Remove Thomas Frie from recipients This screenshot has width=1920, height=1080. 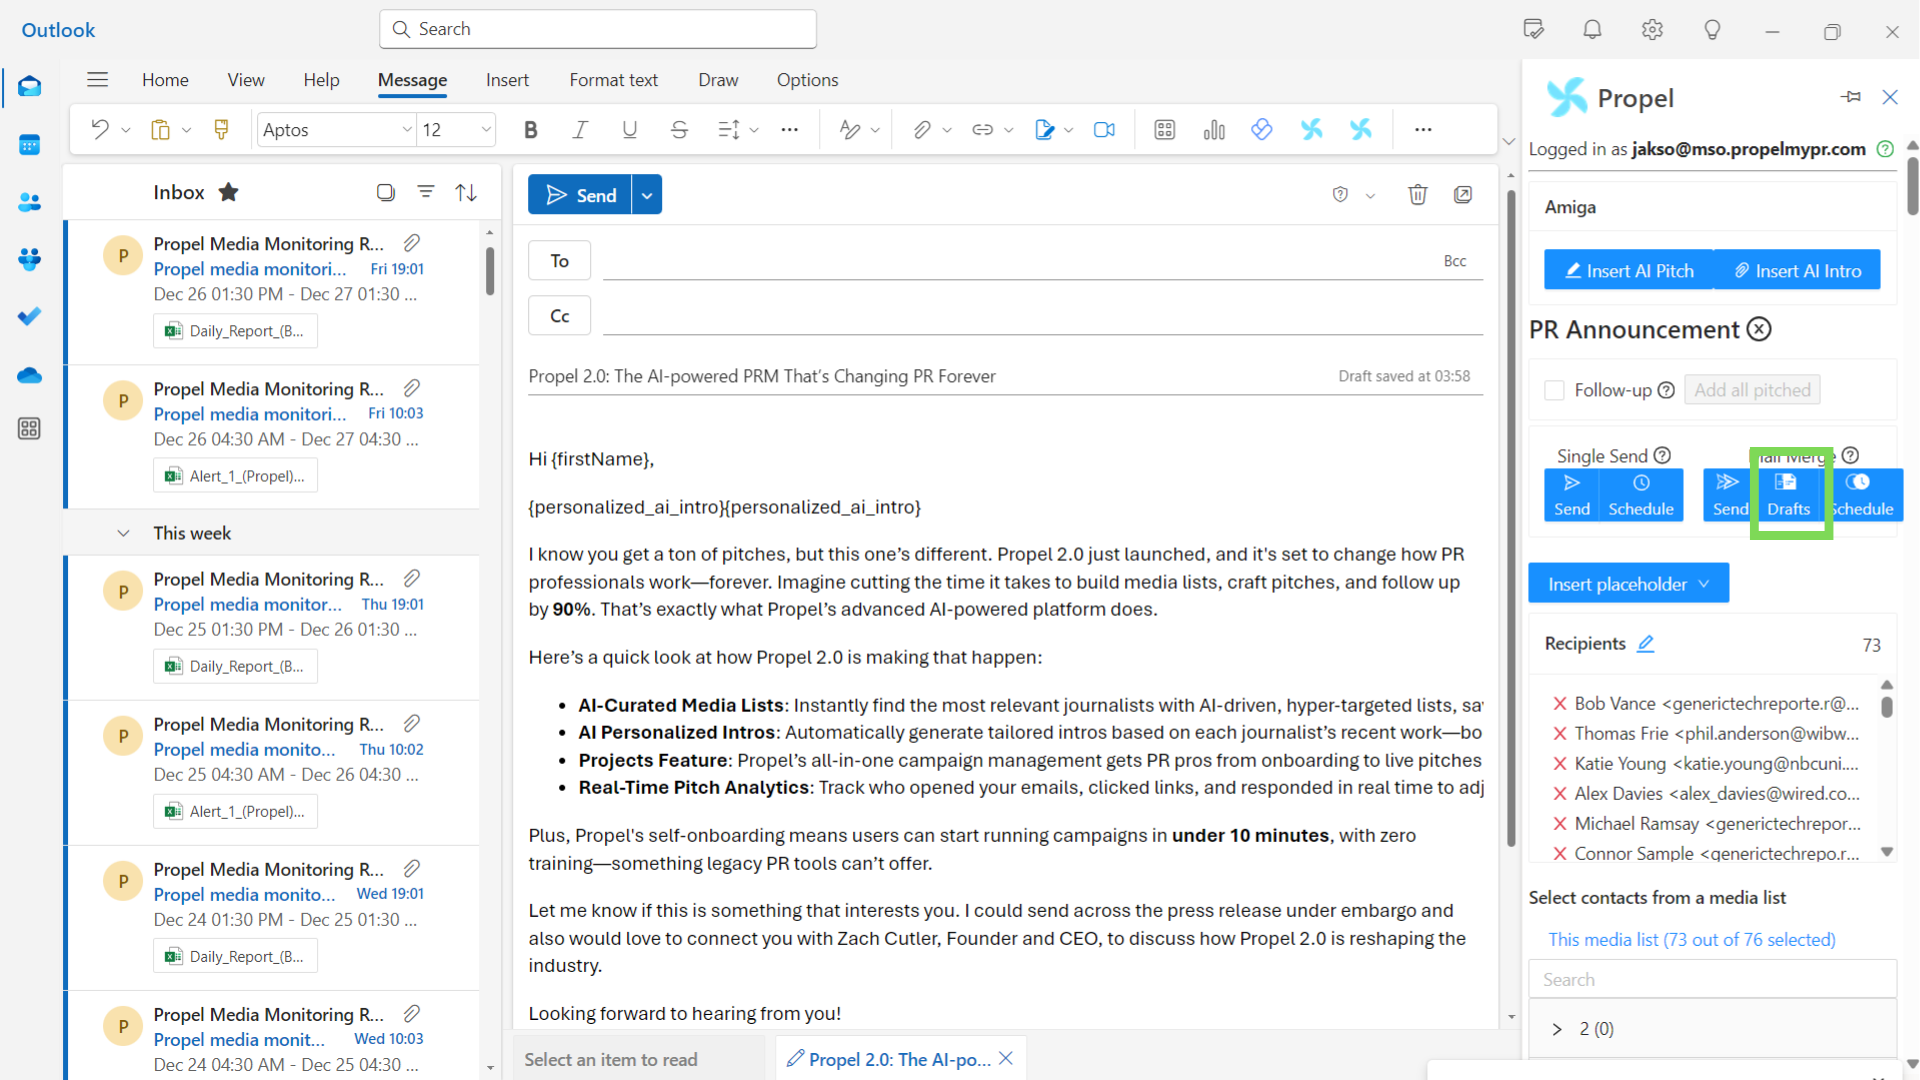point(1559,734)
